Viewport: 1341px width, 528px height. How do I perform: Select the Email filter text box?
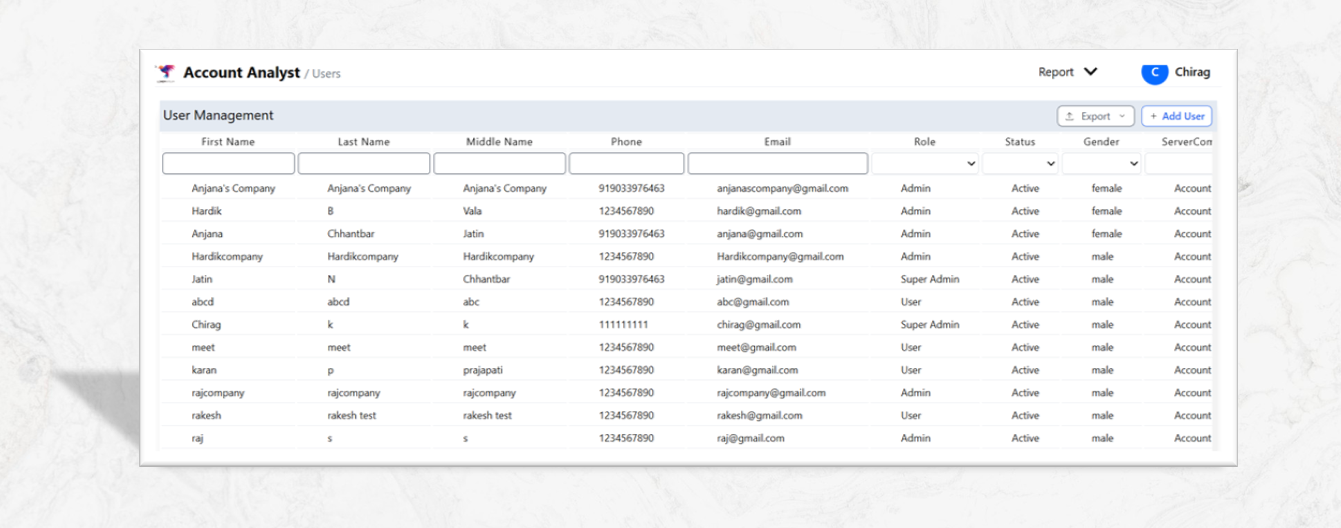click(x=777, y=163)
